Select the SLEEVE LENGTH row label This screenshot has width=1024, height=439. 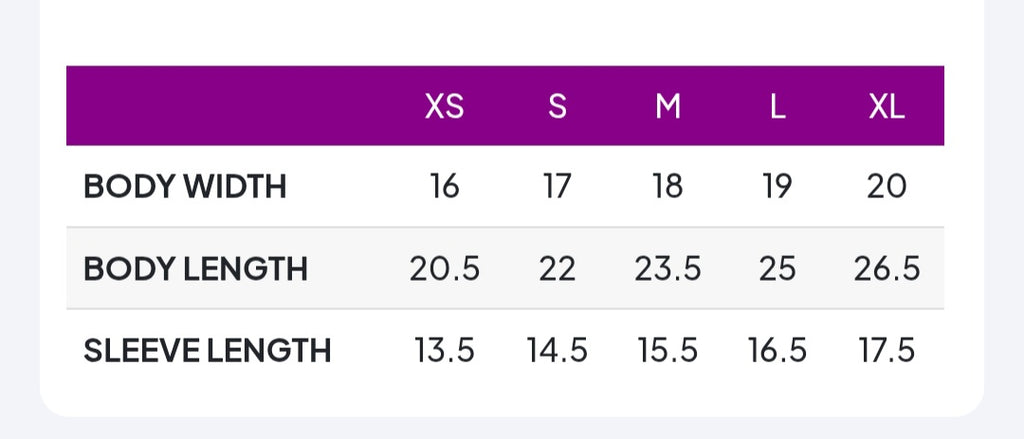point(207,351)
